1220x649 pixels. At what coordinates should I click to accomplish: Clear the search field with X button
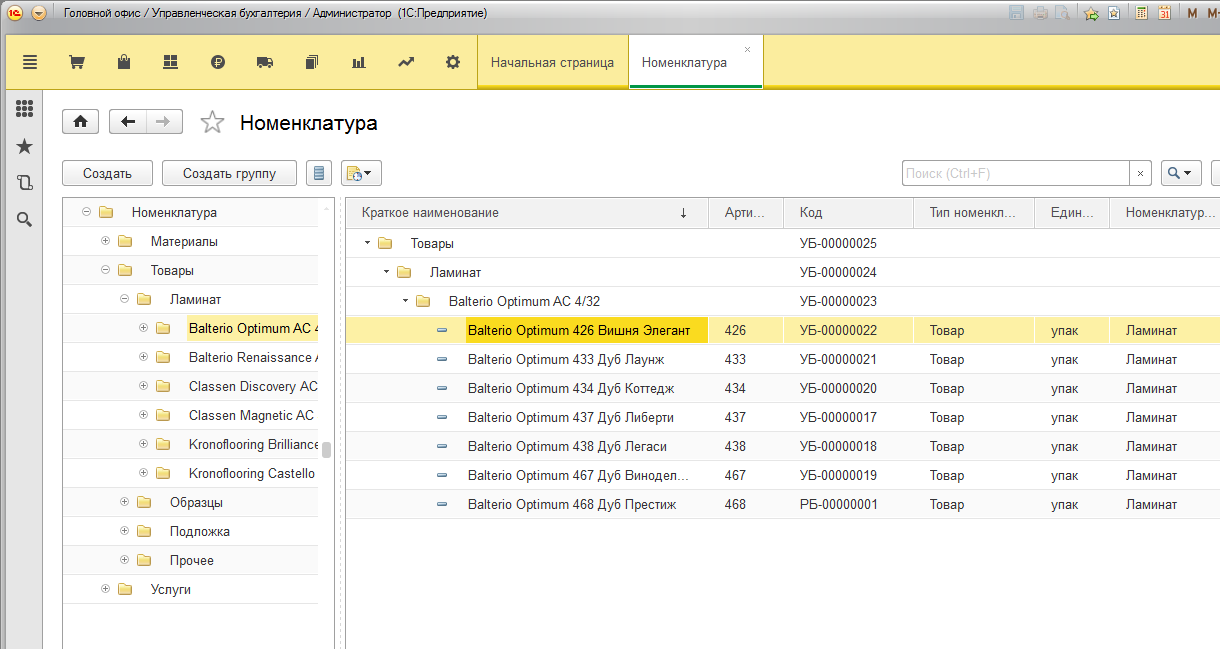pos(1141,173)
